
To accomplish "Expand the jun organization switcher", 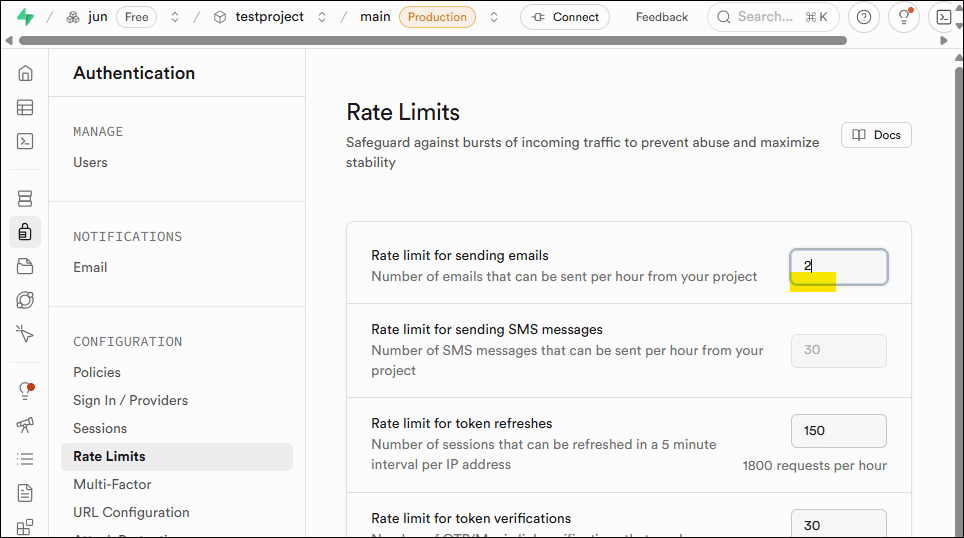I will pos(175,17).
